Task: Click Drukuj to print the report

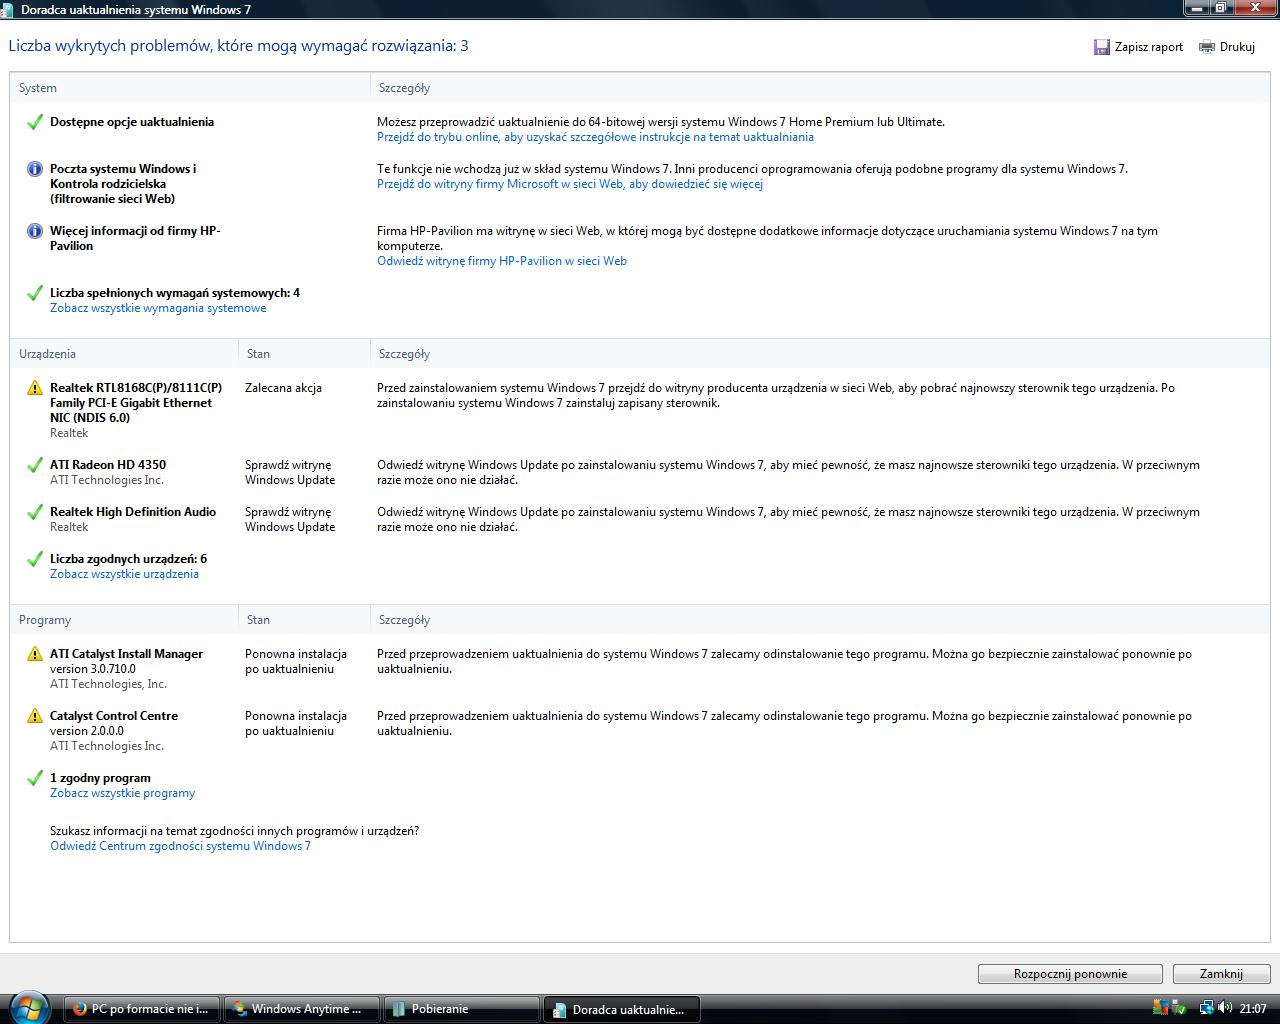Action: (x=1237, y=47)
